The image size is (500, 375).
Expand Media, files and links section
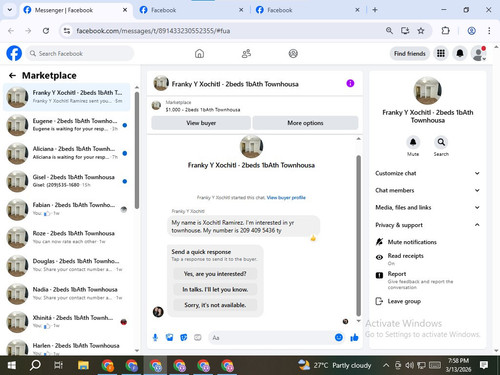428,207
